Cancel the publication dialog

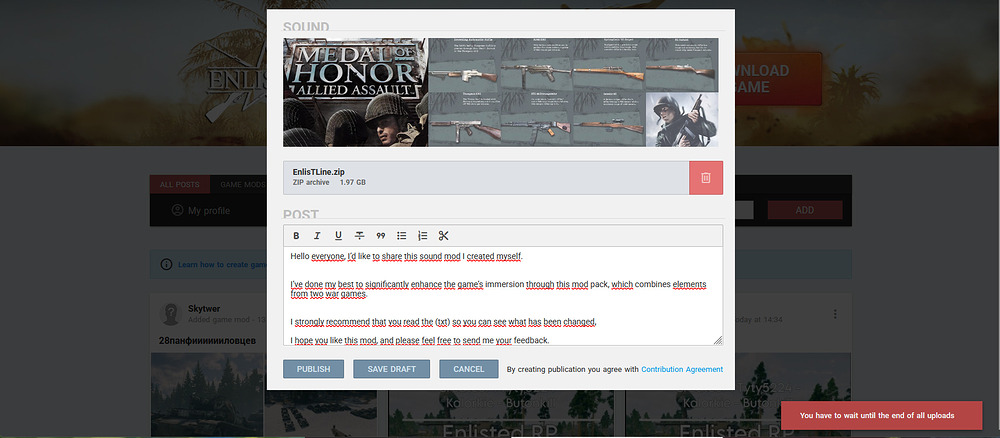click(469, 369)
